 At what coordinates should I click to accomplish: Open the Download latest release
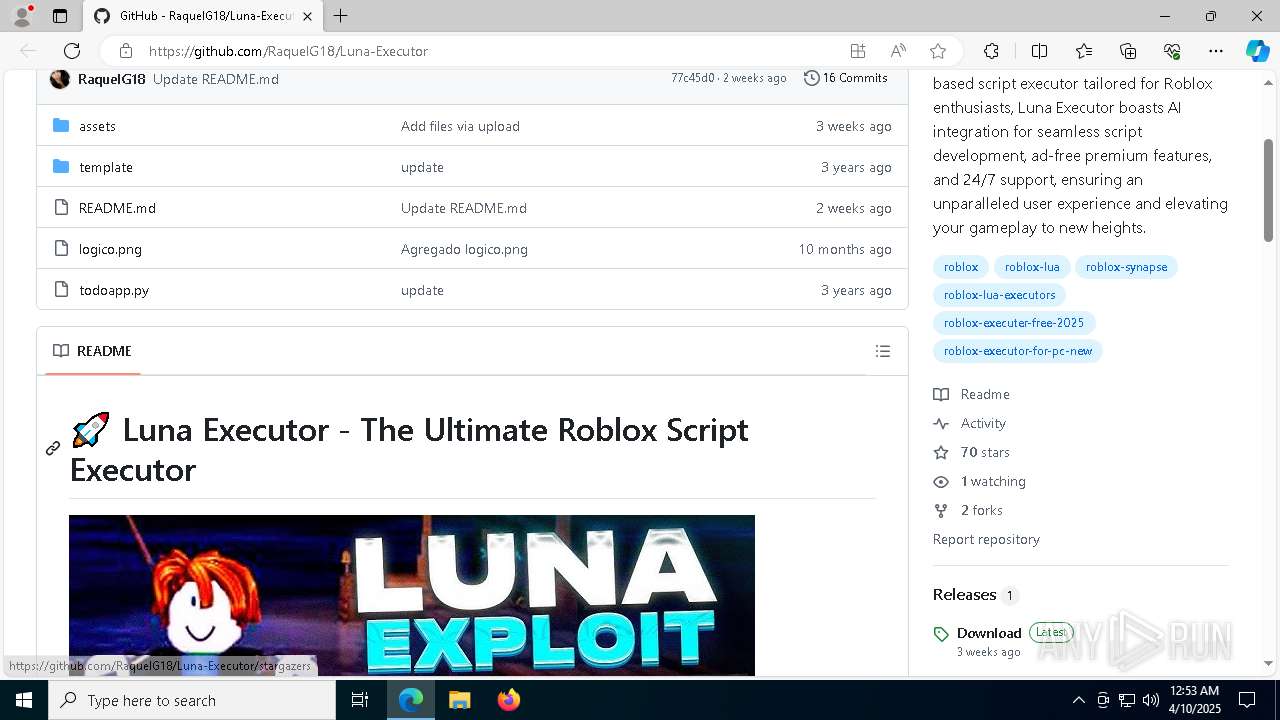coord(989,633)
